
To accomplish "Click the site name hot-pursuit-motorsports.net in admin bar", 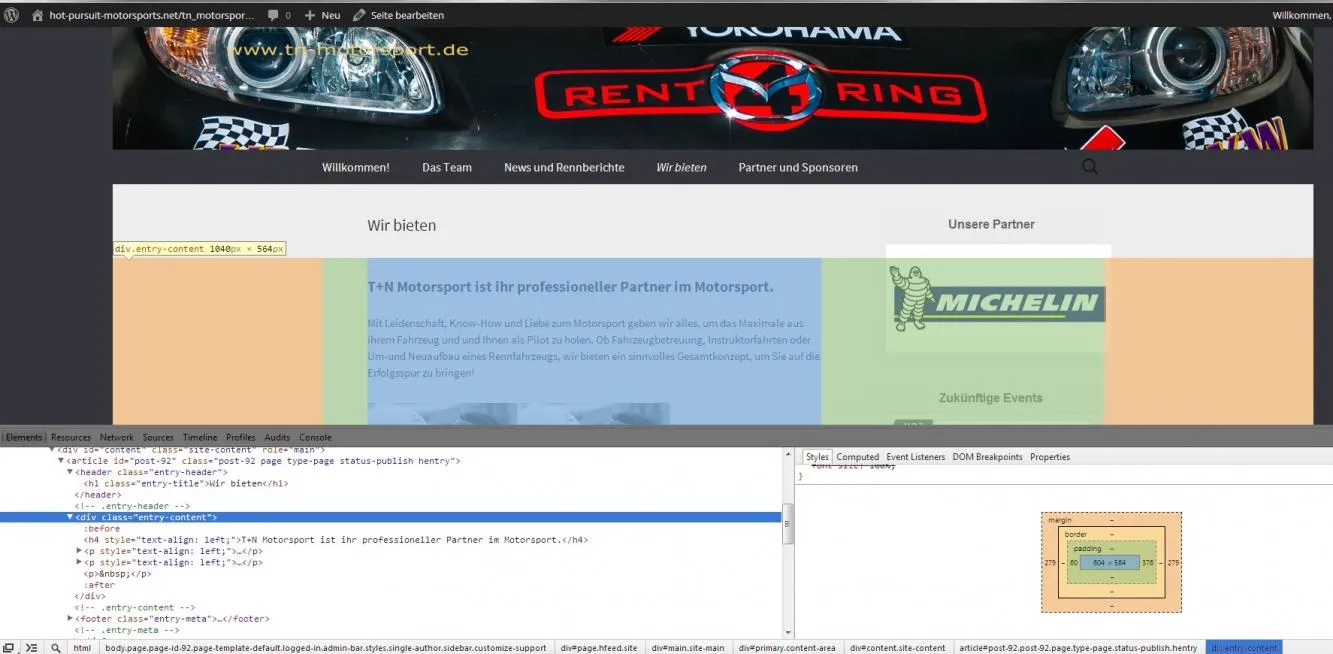I will tap(151, 15).
